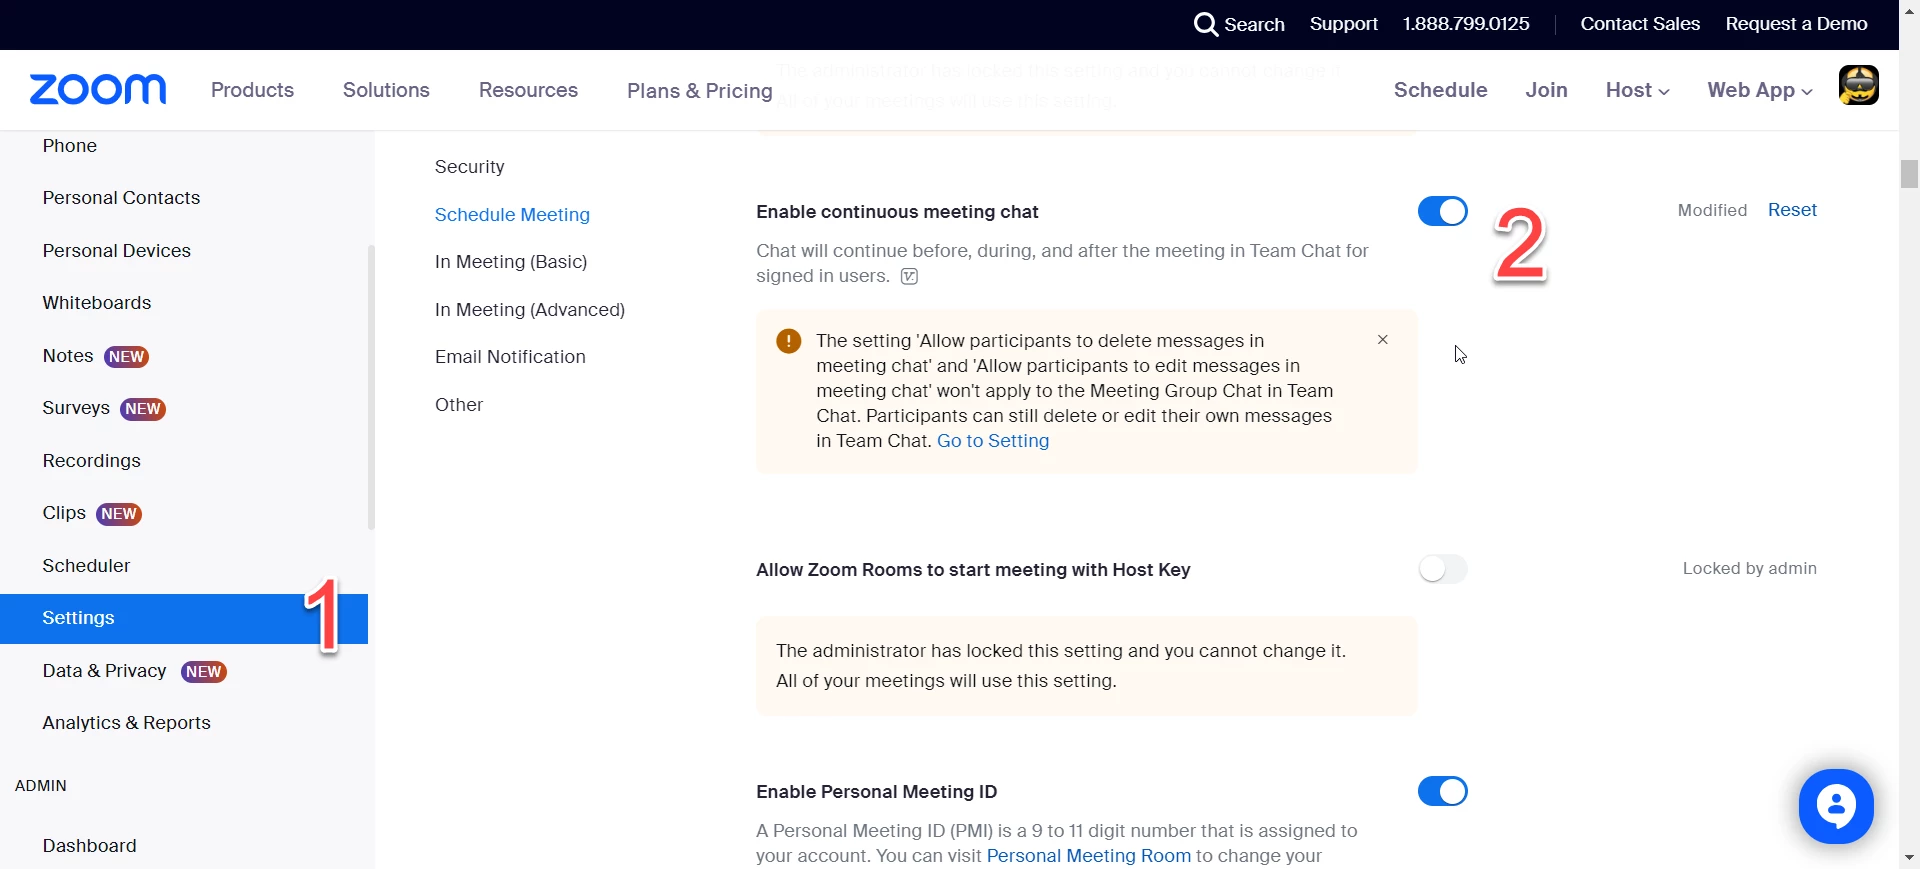The height and width of the screenshot is (869, 1920).
Task: Select the Other settings section
Action: click(x=459, y=405)
